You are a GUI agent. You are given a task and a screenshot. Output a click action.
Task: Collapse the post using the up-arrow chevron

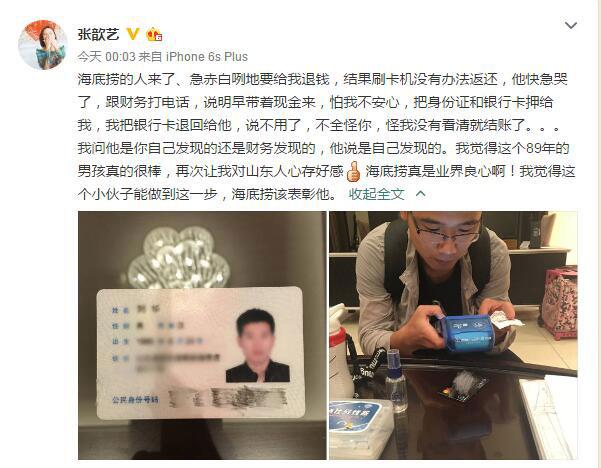tap(420, 194)
